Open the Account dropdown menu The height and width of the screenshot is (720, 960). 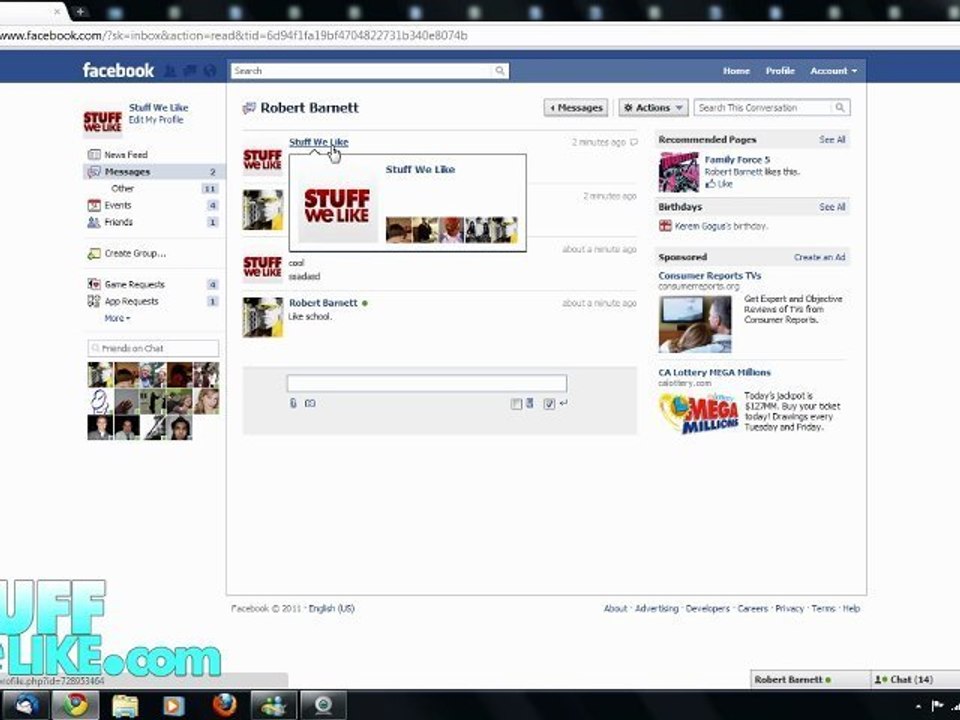(x=833, y=71)
